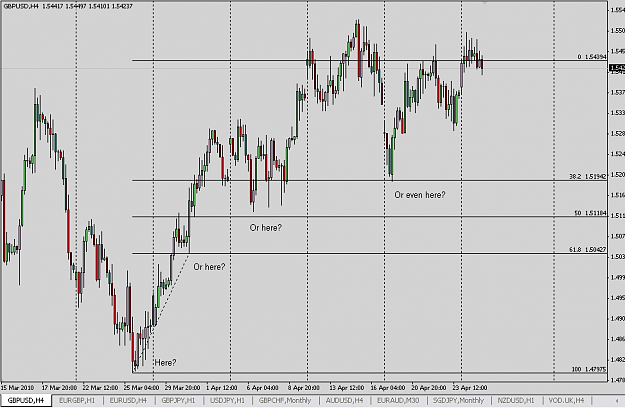The width and height of the screenshot is (625, 408).
Task: Click the current price marker on price scale
Action: coord(617,69)
